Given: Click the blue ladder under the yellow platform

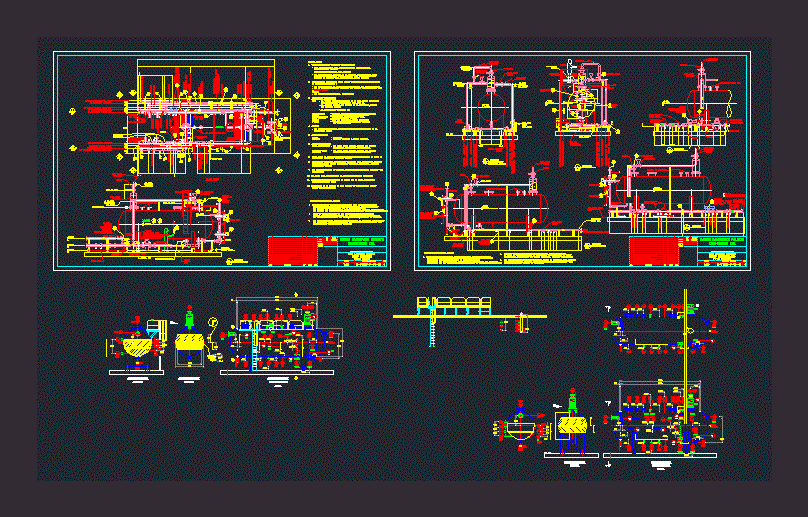Looking at the screenshot, I should click(432, 331).
